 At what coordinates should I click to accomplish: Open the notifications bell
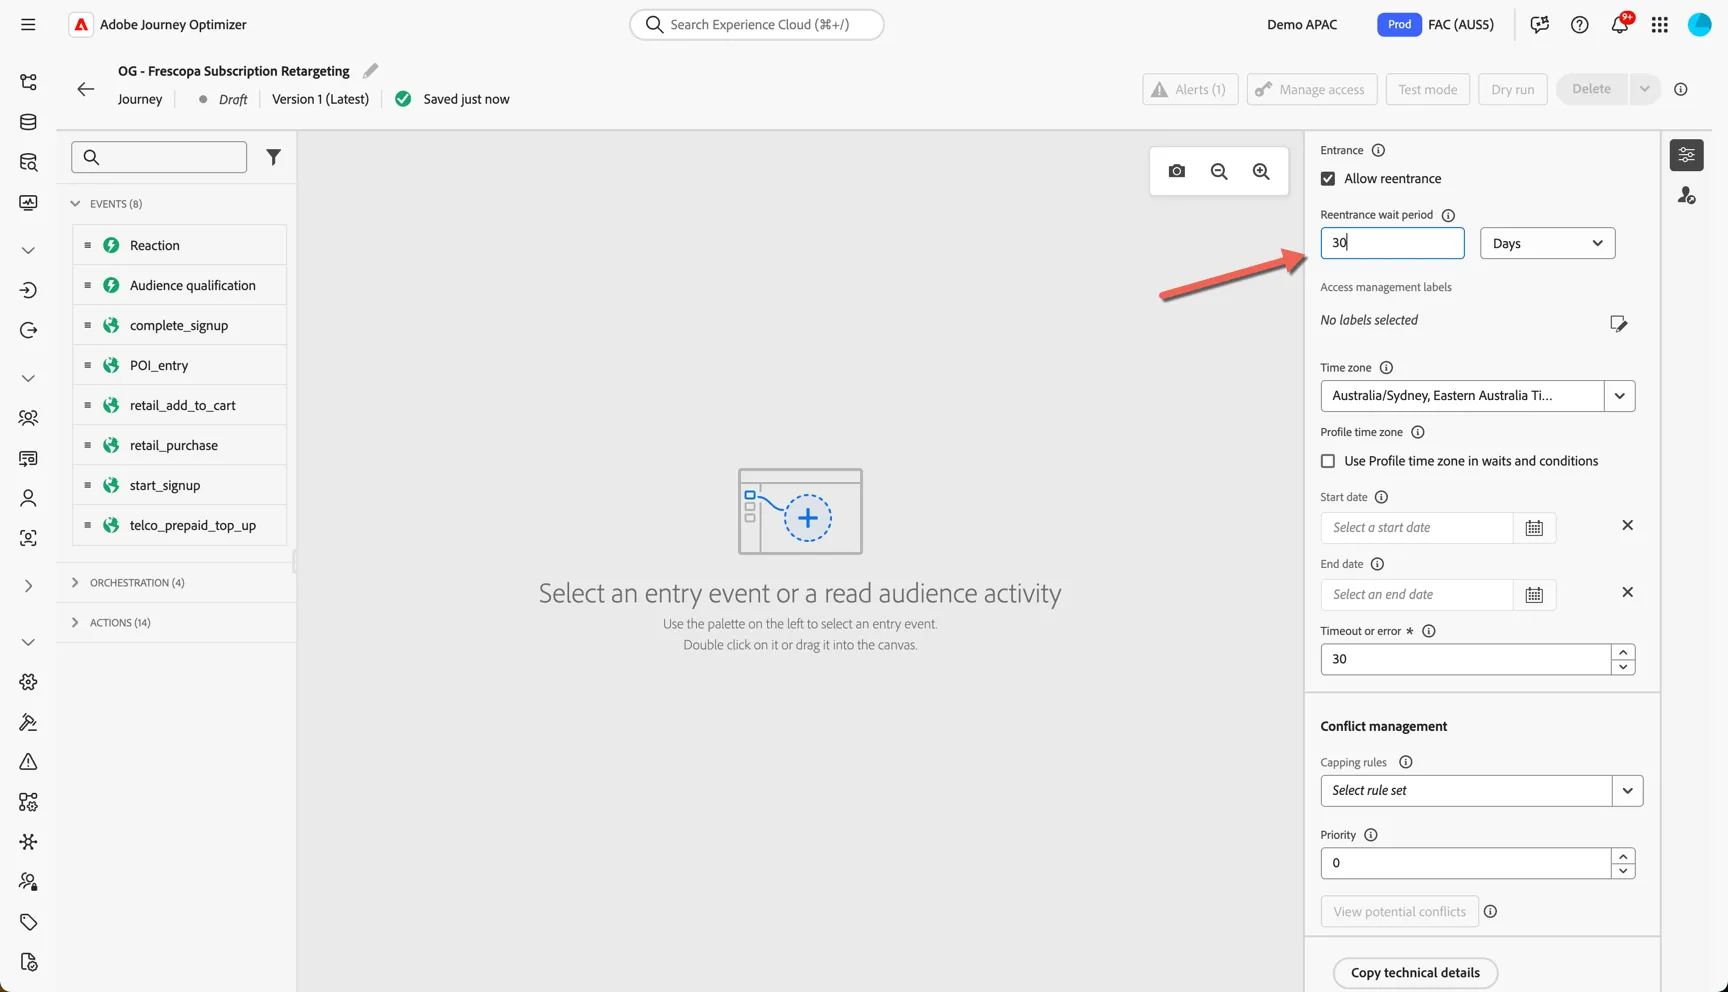tap(1620, 24)
